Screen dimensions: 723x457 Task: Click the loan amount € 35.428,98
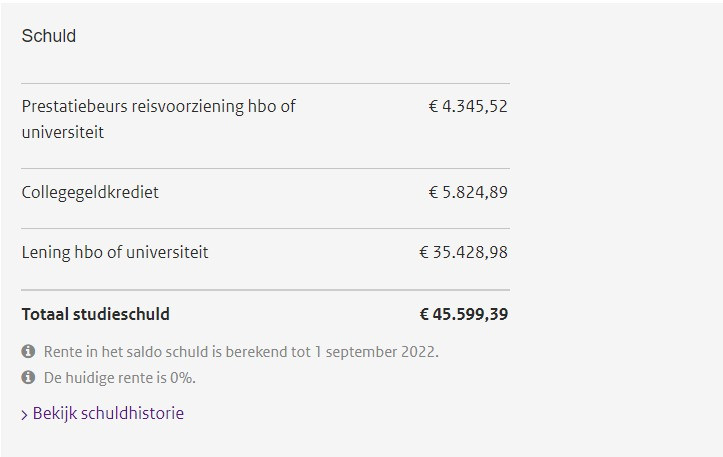pyautogui.click(x=463, y=252)
